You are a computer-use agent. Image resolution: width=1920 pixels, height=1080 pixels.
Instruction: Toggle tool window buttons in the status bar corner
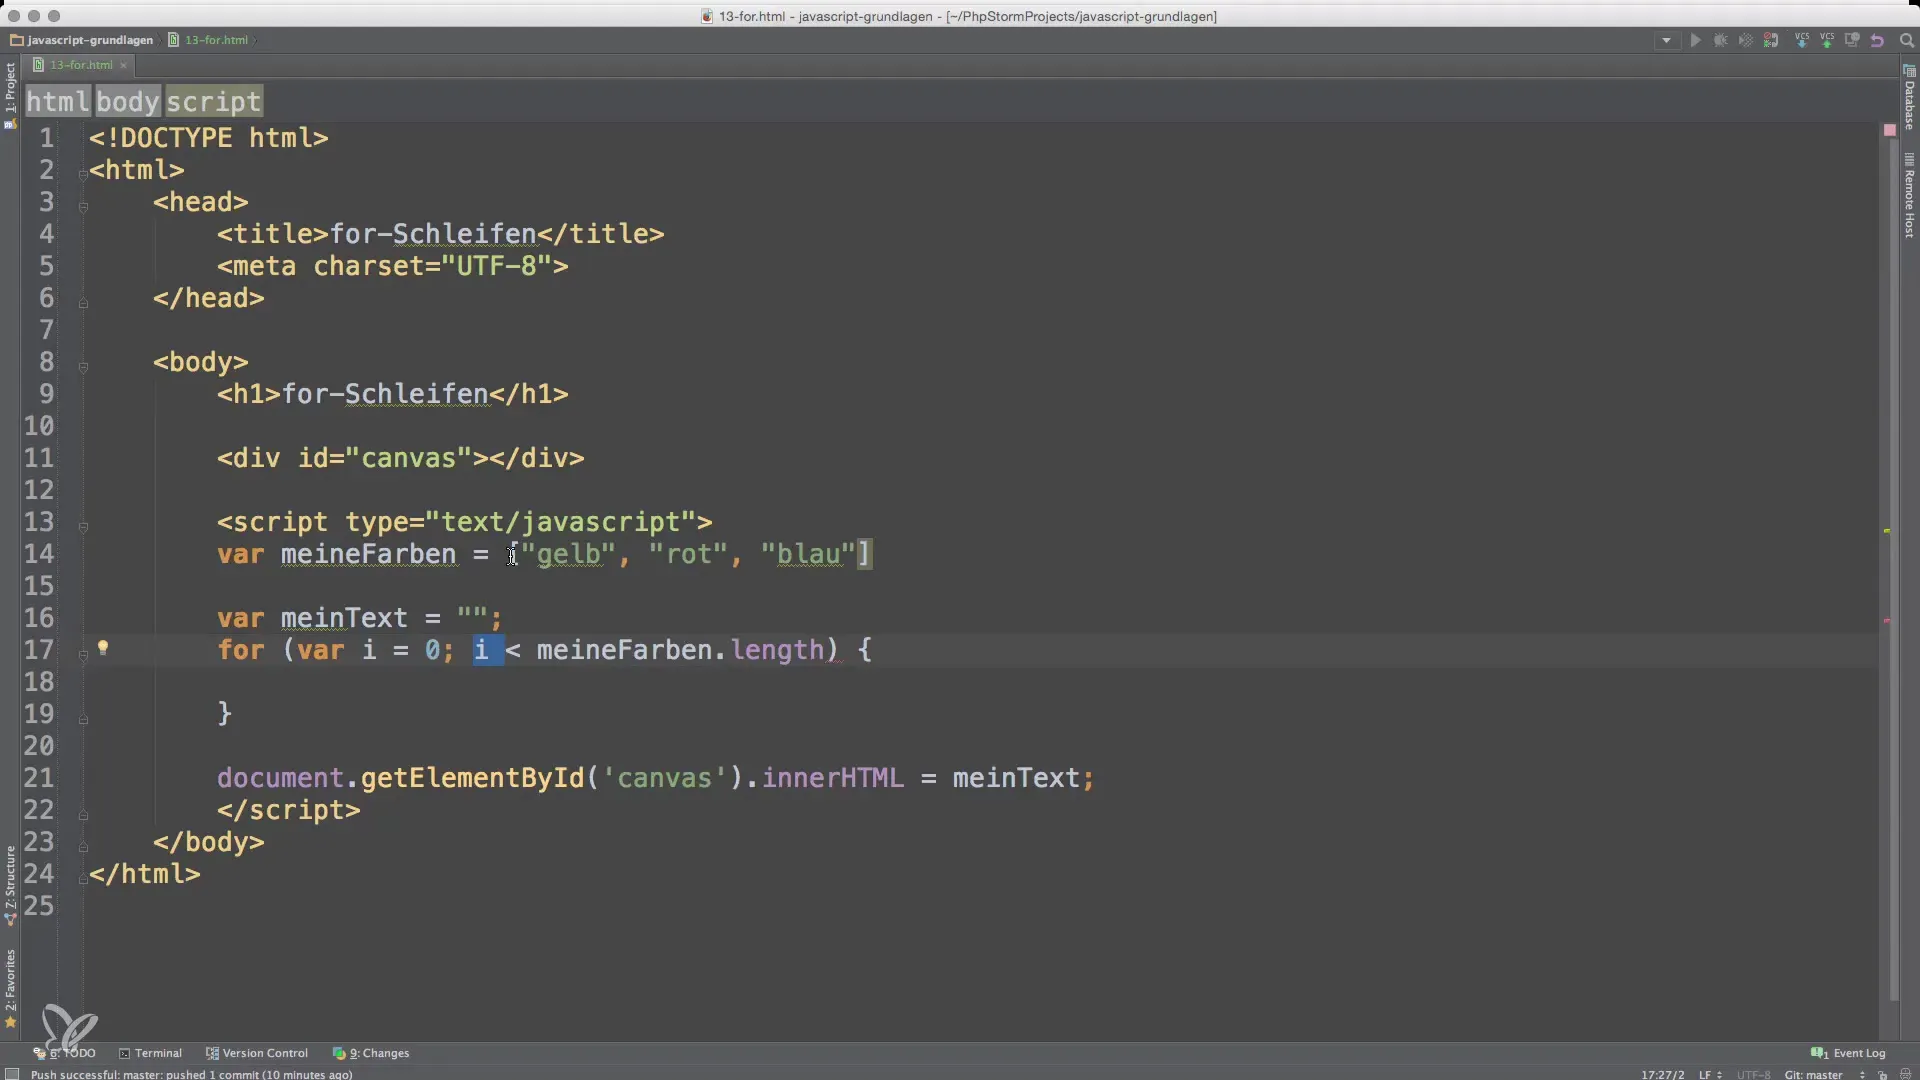12,1074
